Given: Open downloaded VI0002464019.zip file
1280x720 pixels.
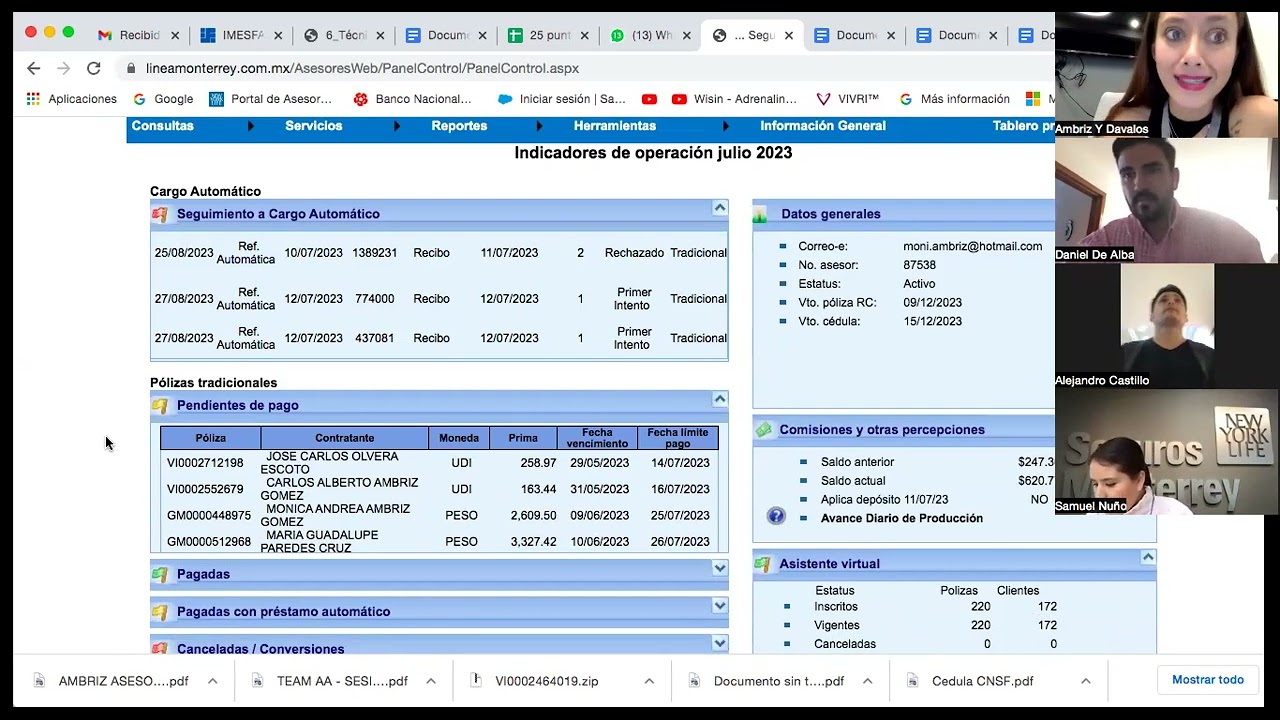Looking at the screenshot, I should [545, 681].
